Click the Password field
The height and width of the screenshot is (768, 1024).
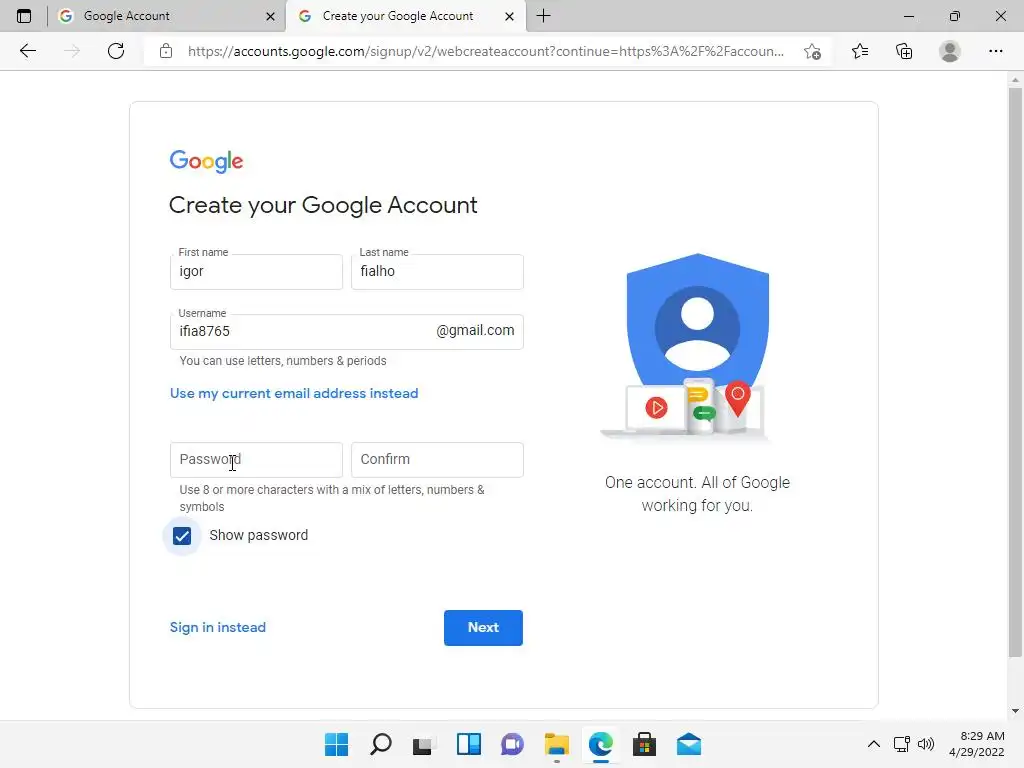[x=256, y=460]
